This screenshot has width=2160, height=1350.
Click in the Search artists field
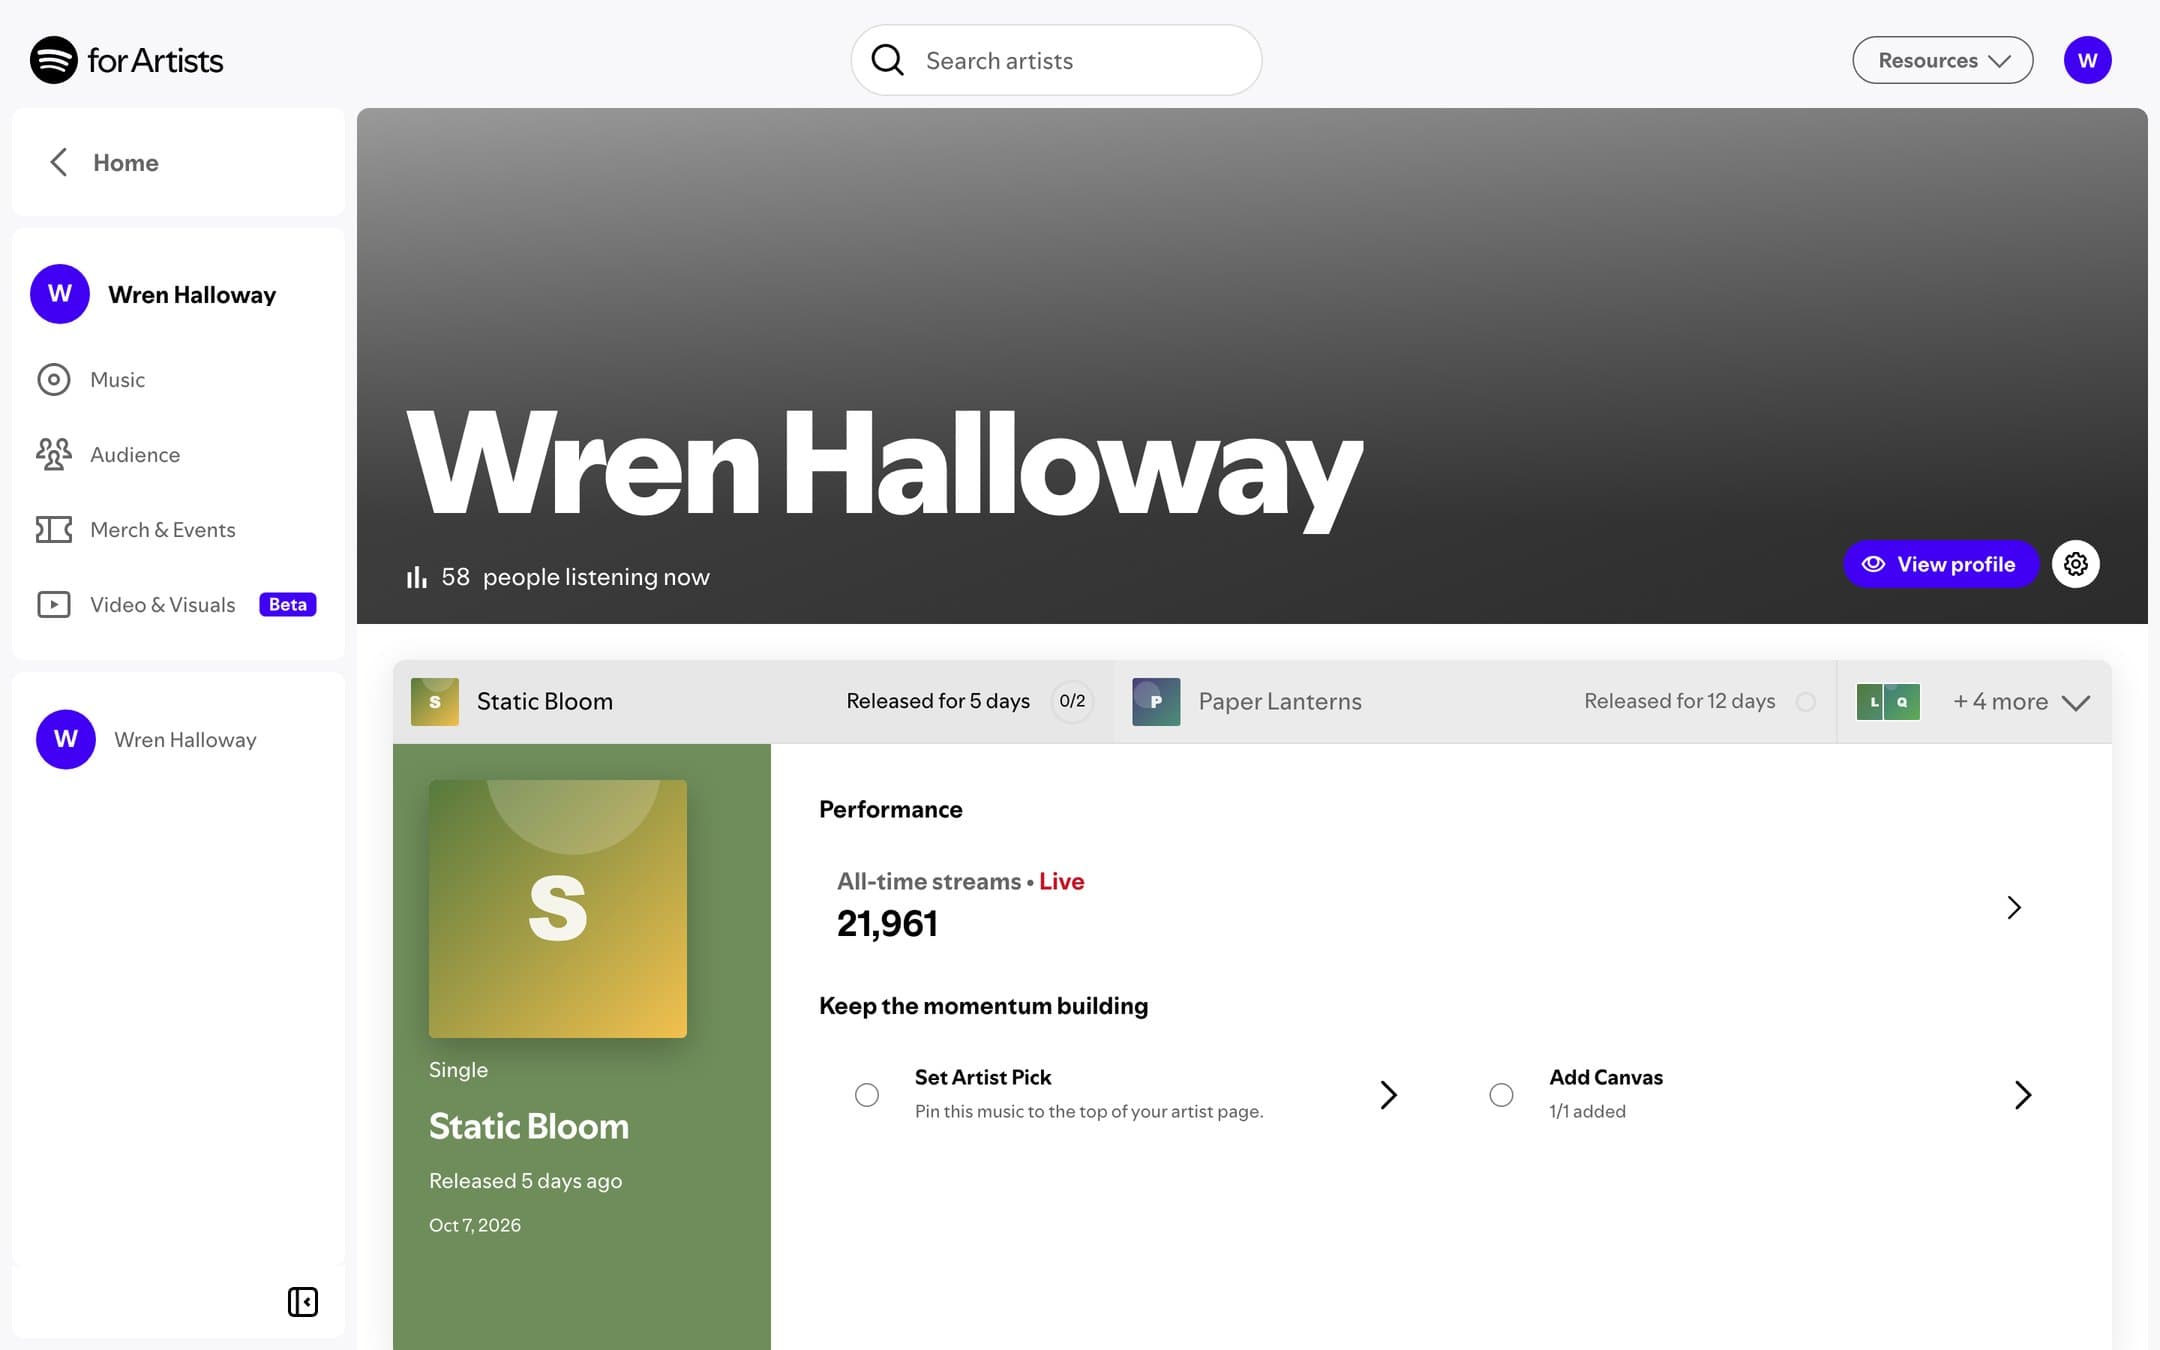pos(1056,60)
